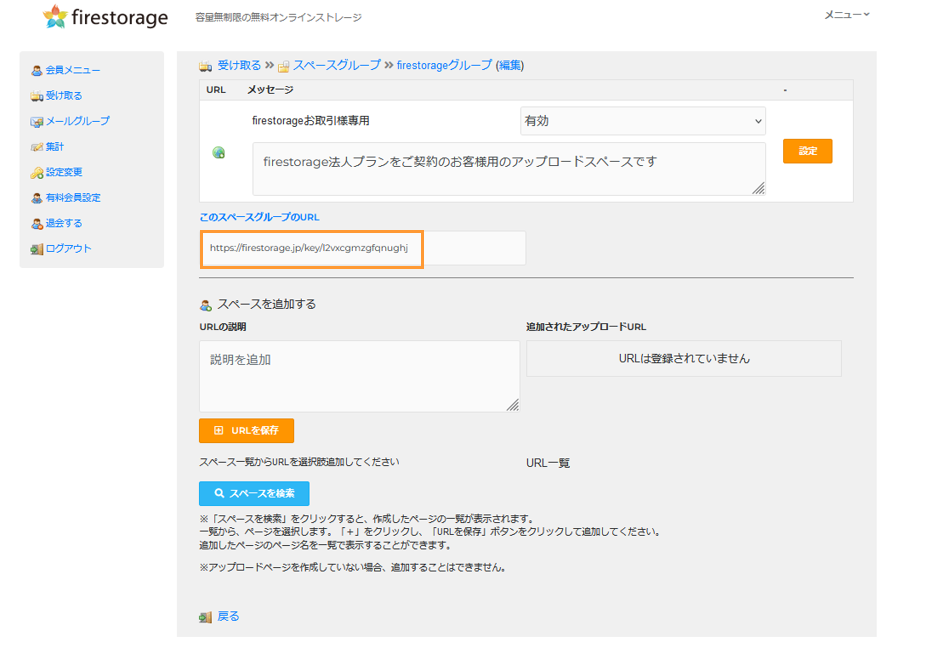
Task: Click the firestorageお取引様専用 text
Action: [x=310, y=121]
